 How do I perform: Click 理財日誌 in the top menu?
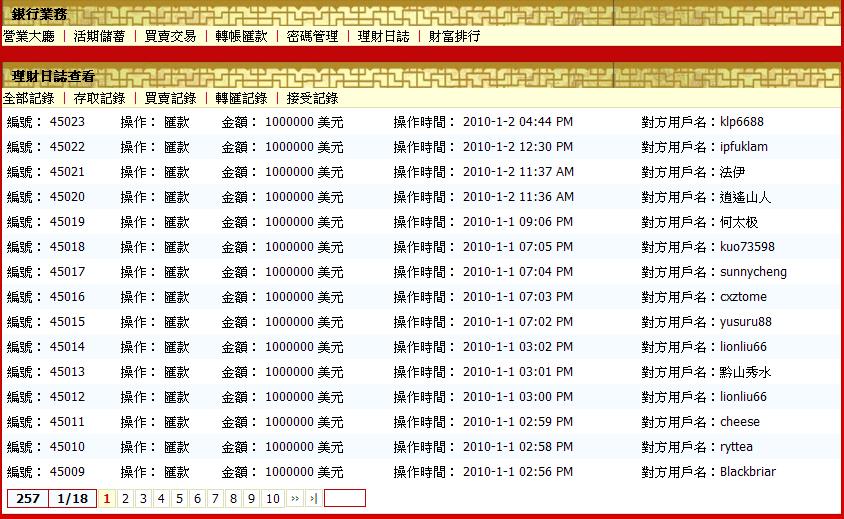coord(383,36)
